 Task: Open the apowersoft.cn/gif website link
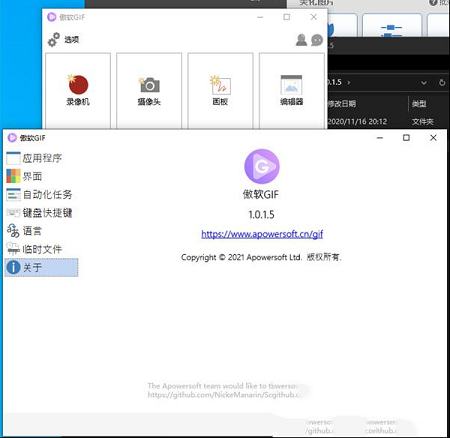(x=262, y=234)
